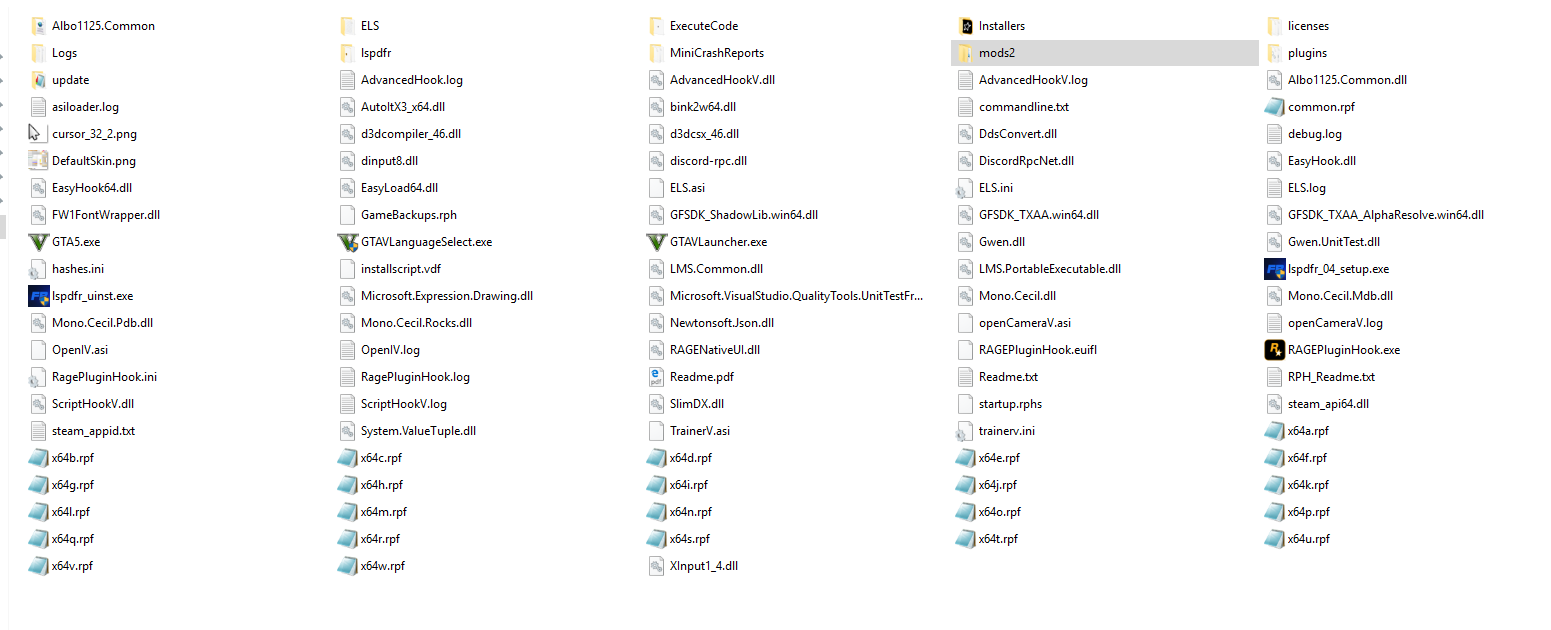Select the steam_appid.txt file name
1551x630 pixels.
pos(93,431)
